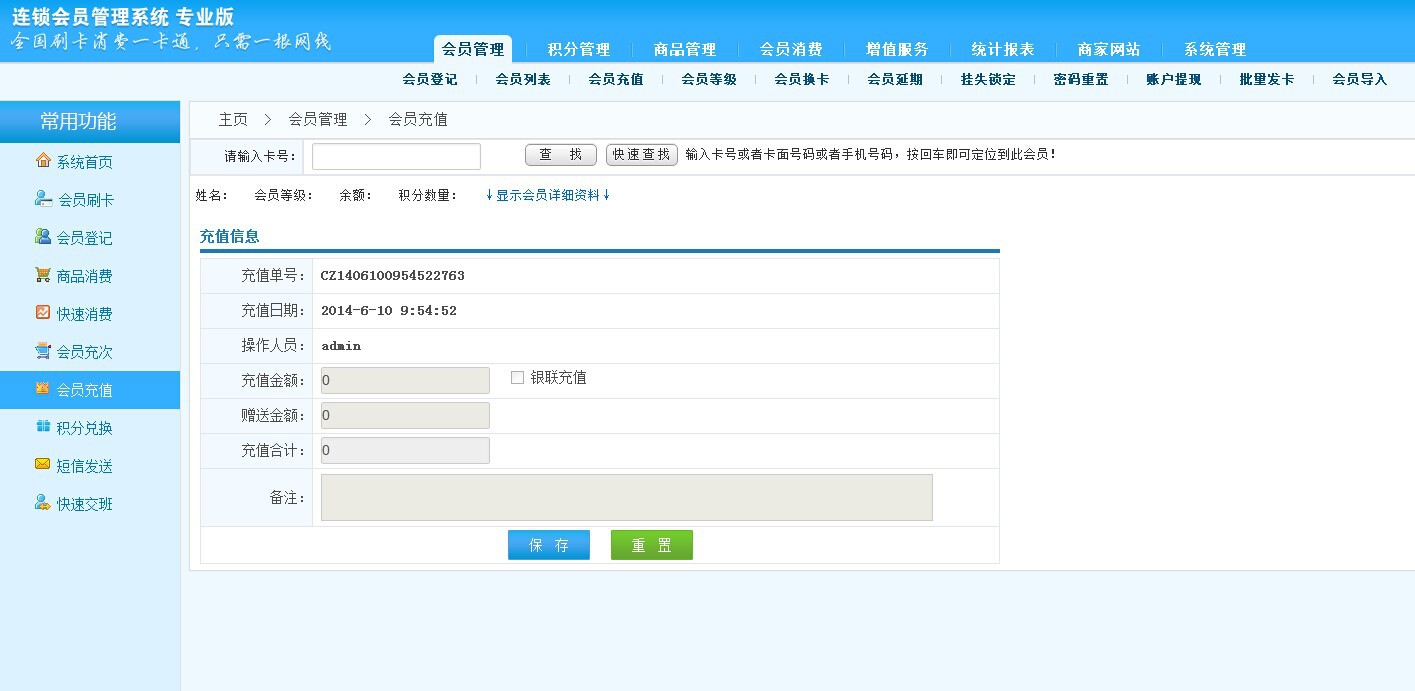
Task: Click operator name admin
Action: pos(341,345)
